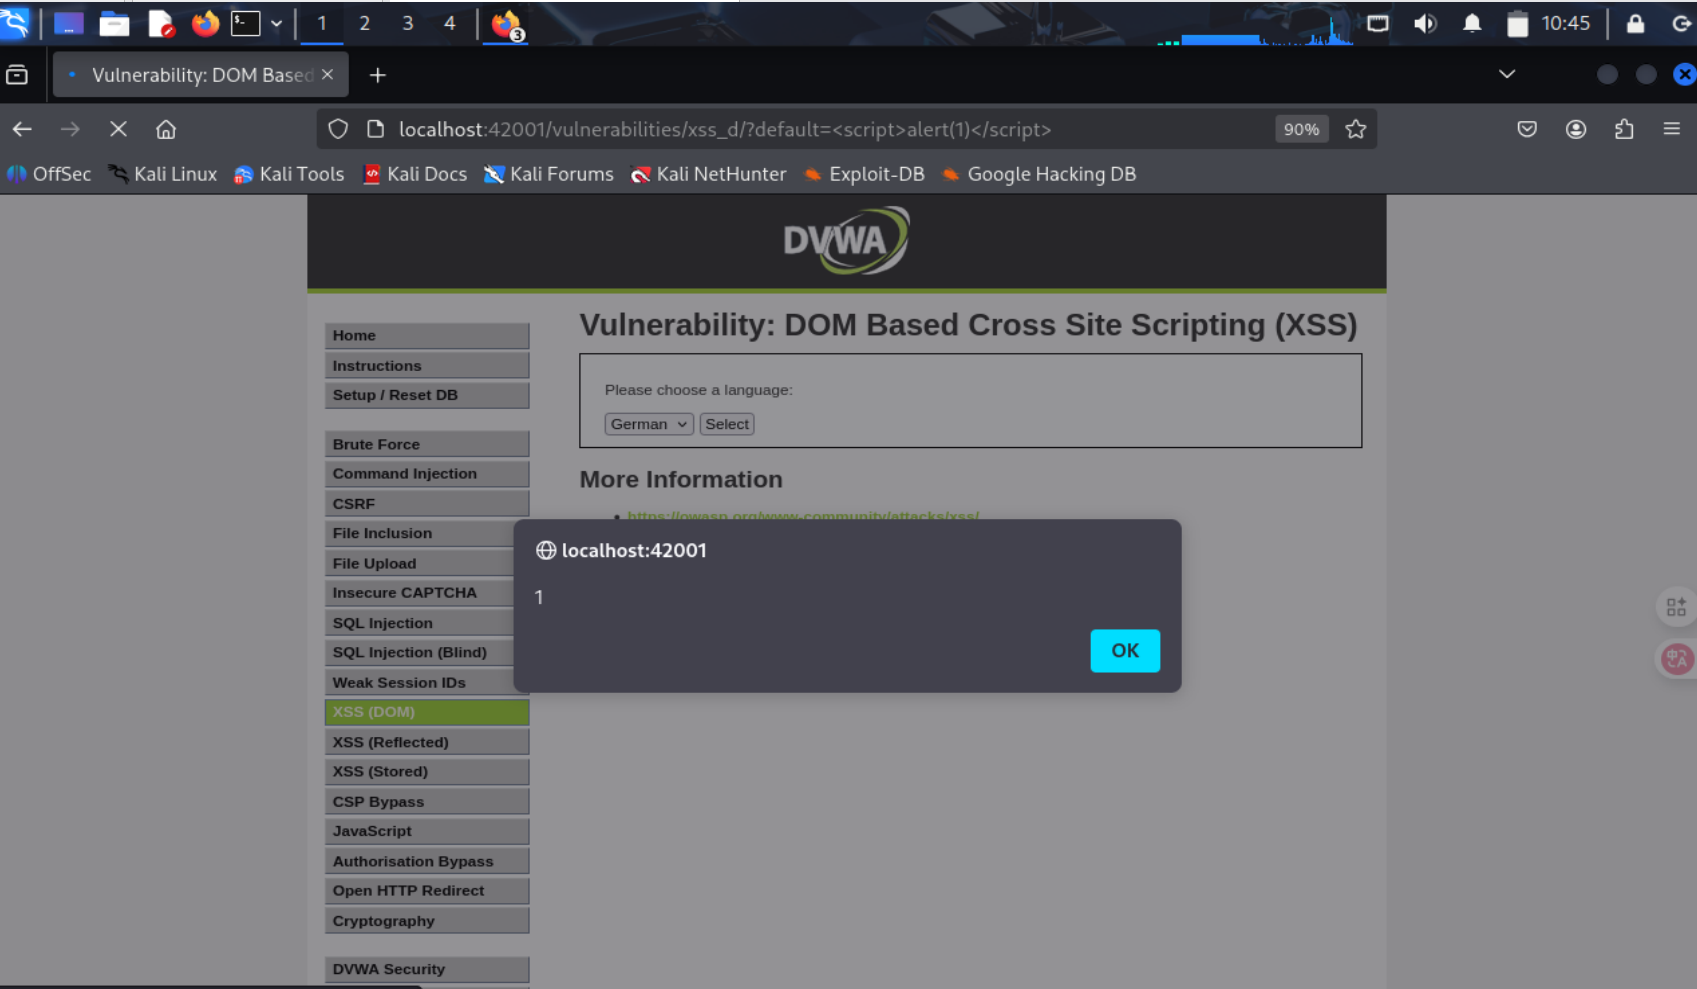Save page to Pocket
Image resolution: width=1697 pixels, height=989 pixels.
point(1527,129)
